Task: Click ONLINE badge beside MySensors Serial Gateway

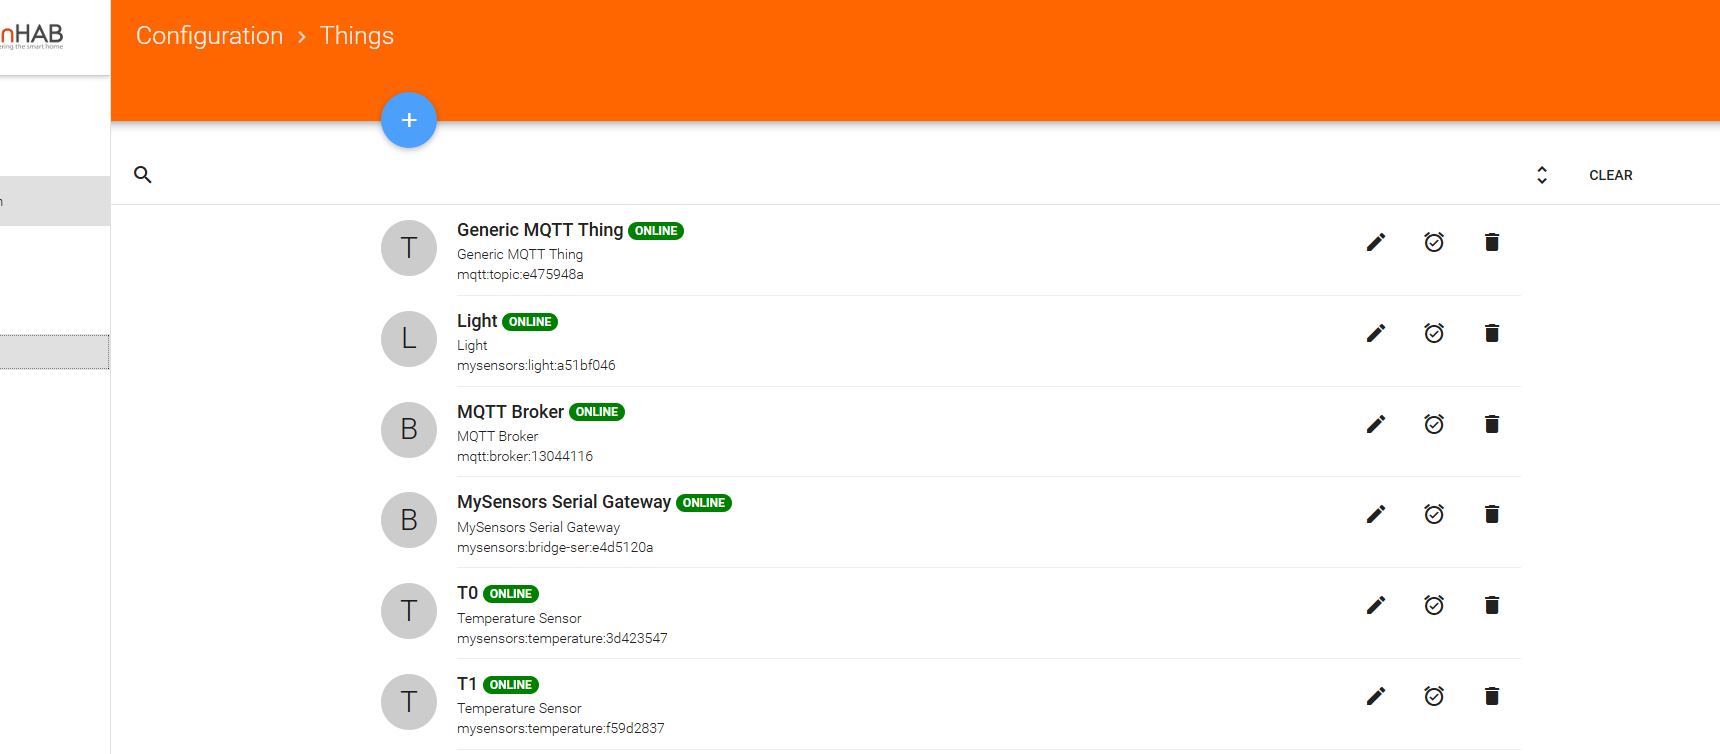Action: coord(704,503)
